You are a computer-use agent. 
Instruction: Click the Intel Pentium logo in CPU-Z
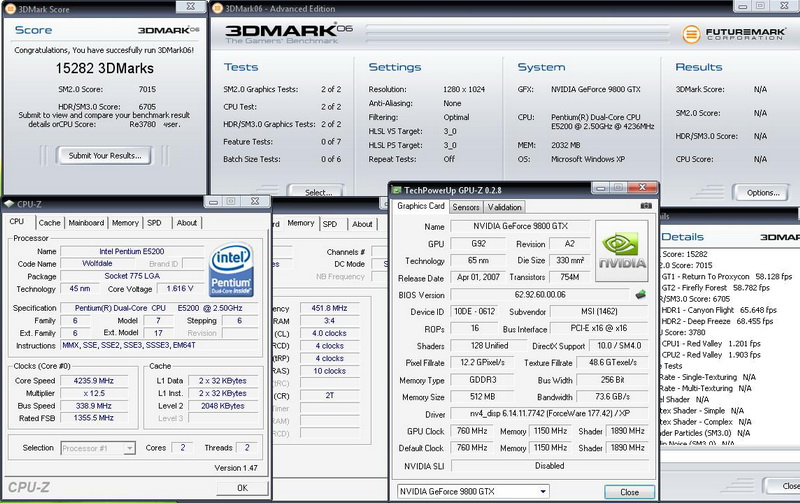point(232,270)
